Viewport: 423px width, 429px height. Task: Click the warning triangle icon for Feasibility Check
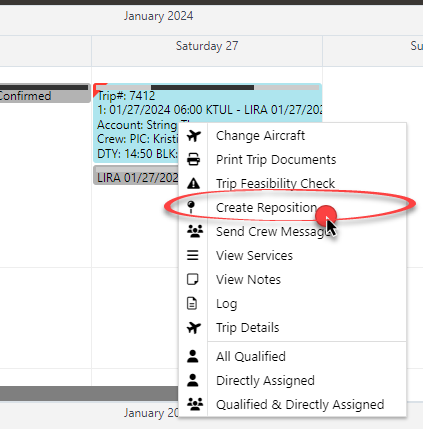(x=193, y=183)
